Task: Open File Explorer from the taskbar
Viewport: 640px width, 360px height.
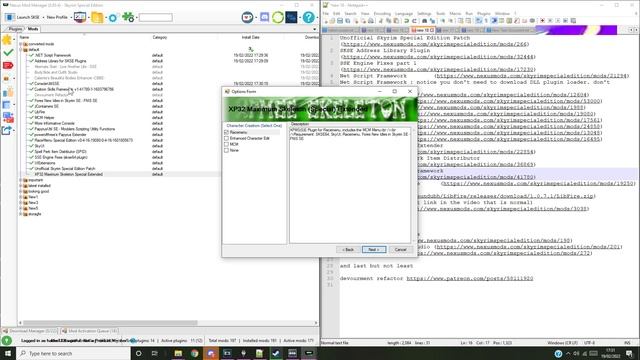Action: (x=178, y=353)
